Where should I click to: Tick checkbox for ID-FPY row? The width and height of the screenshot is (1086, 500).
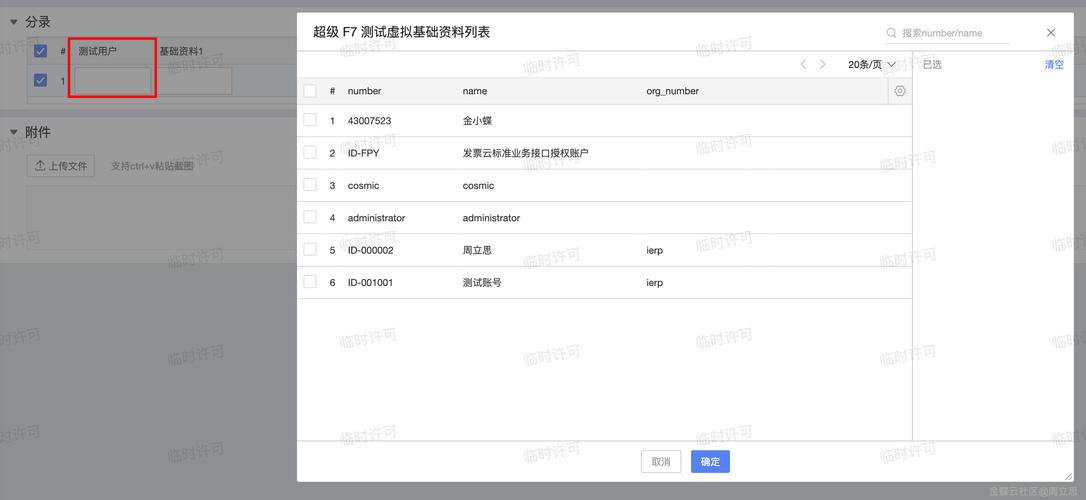[x=310, y=153]
